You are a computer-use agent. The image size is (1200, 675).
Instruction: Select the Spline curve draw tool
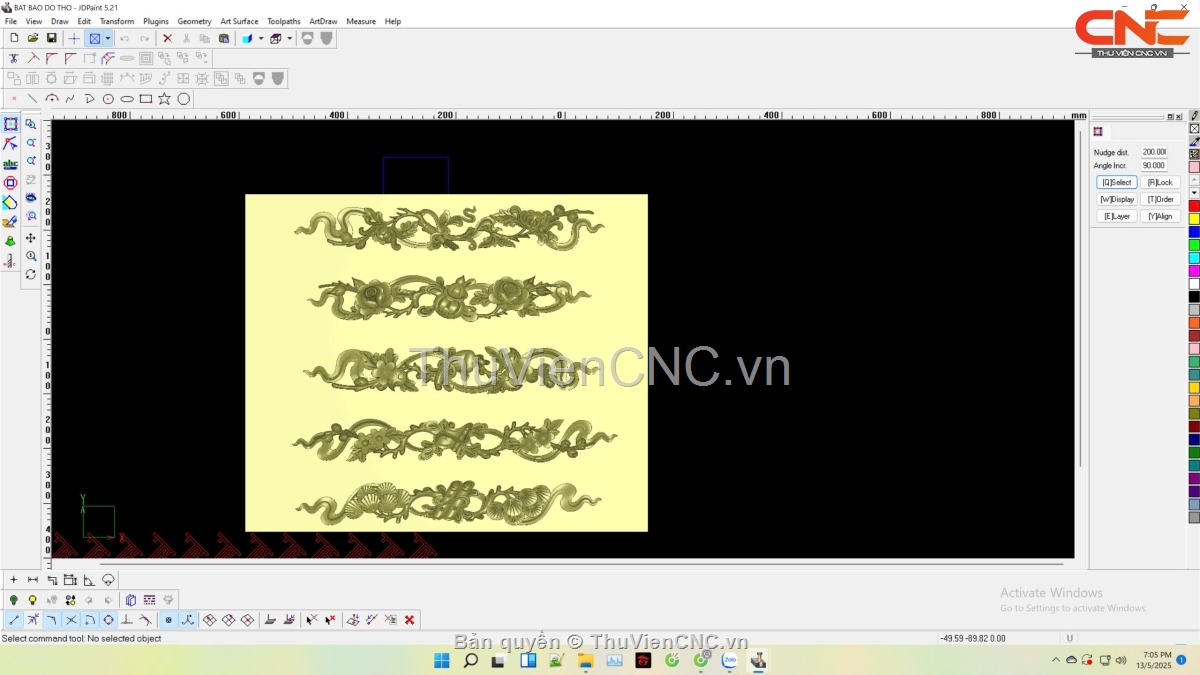70,99
